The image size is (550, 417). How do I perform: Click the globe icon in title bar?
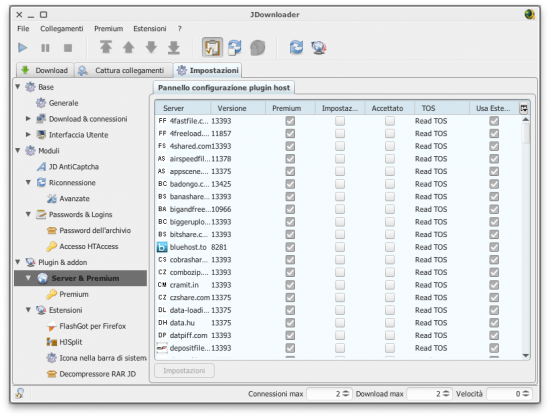pos(529,14)
